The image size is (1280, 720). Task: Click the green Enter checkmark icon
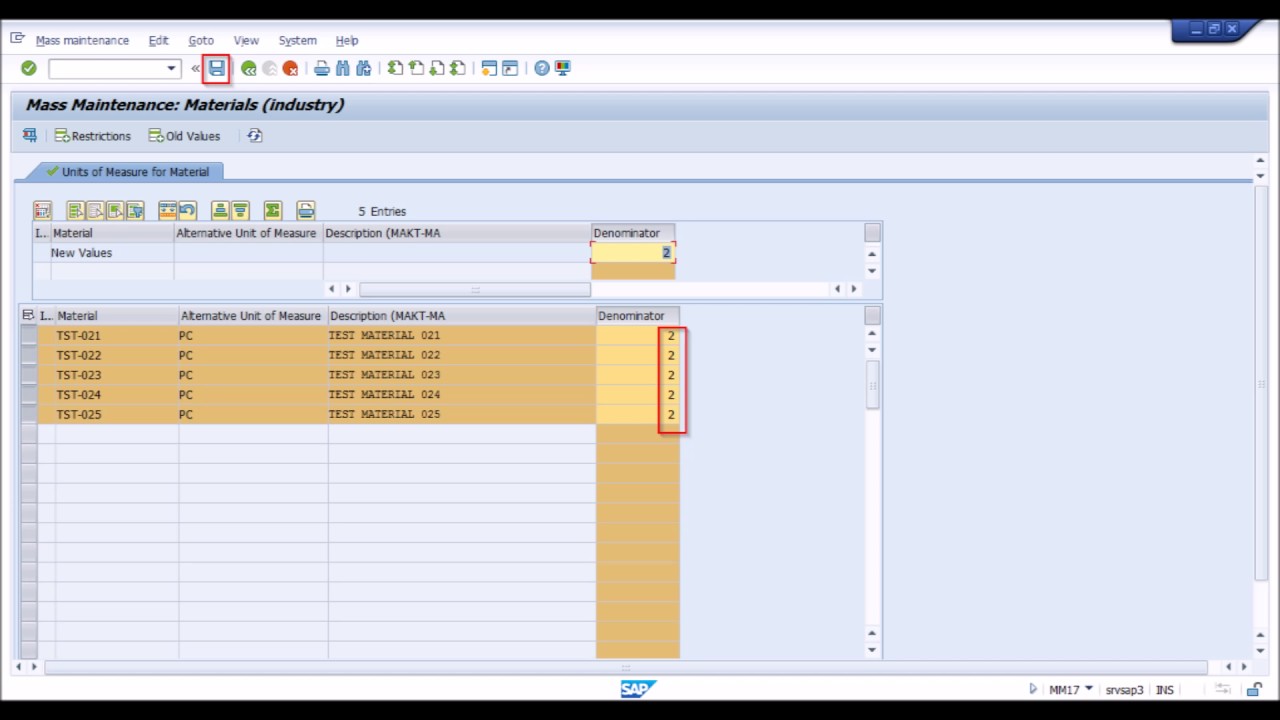29,68
